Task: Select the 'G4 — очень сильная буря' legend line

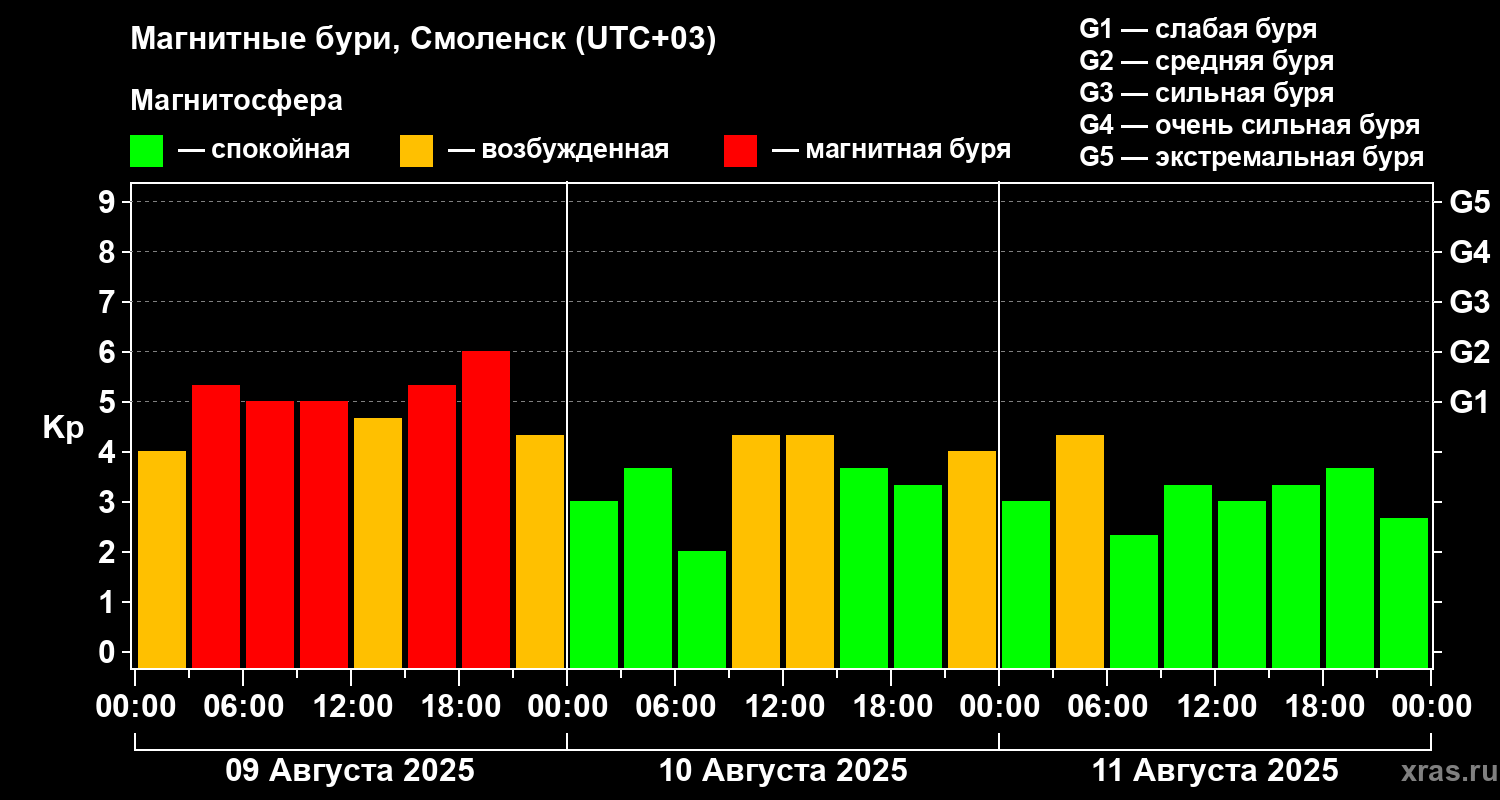Action: (1249, 125)
